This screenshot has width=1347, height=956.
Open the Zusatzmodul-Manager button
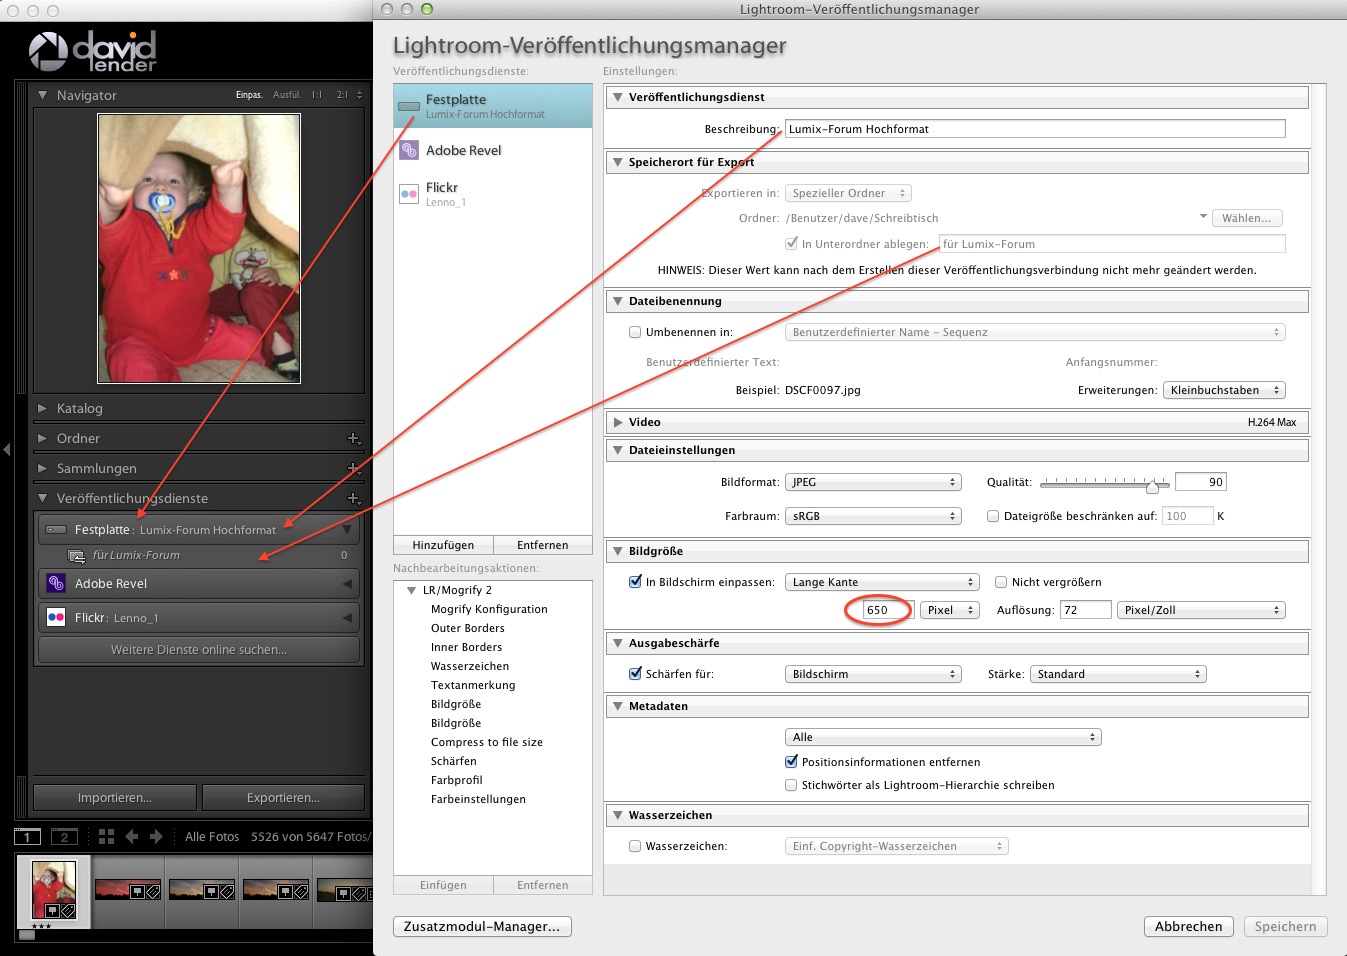(482, 926)
